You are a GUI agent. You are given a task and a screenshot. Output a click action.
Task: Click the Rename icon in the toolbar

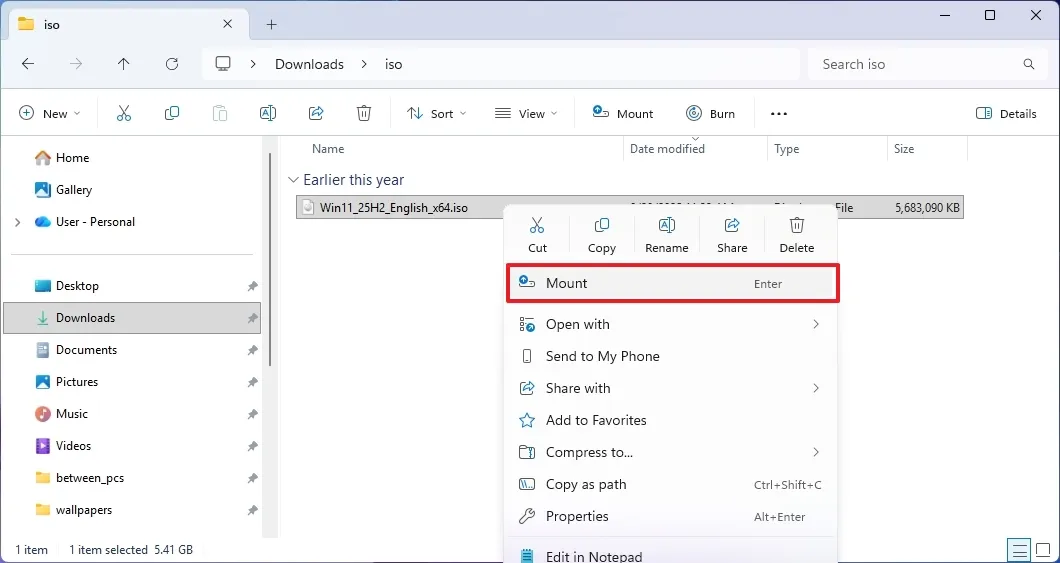(268, 114)
